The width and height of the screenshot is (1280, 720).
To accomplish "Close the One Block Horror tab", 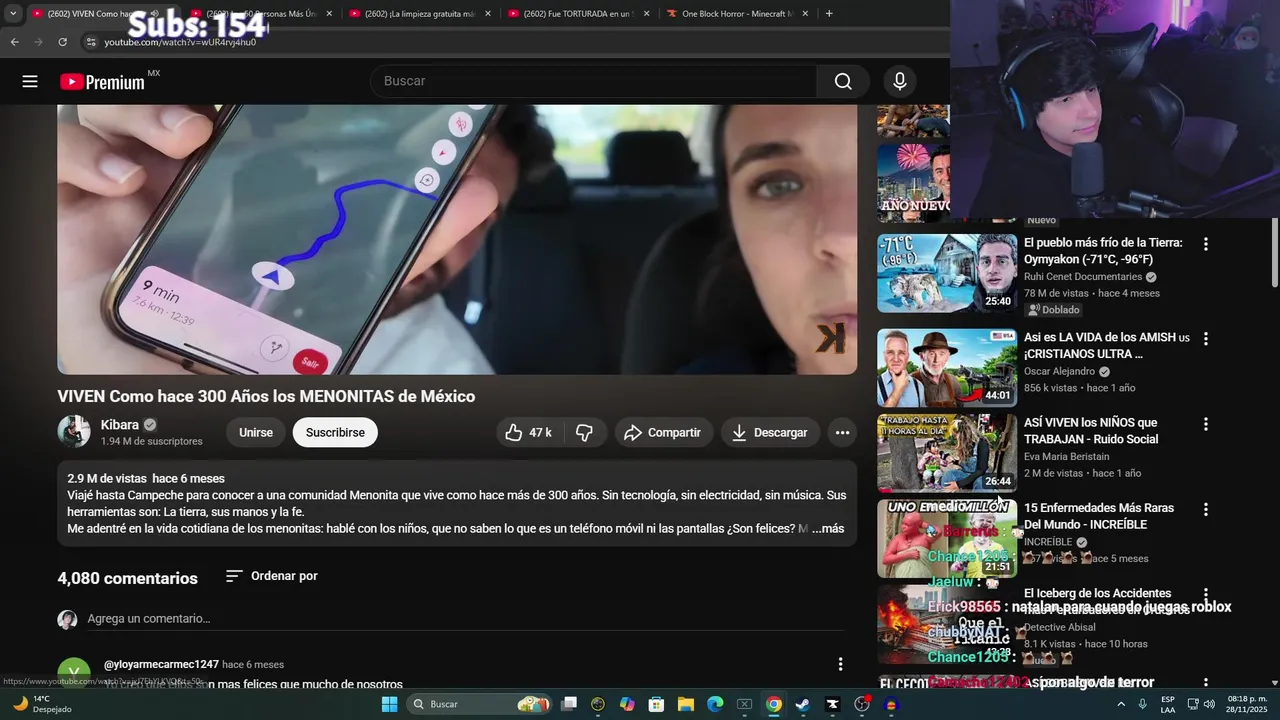I will pyautogui.click(x=806, y=14).
